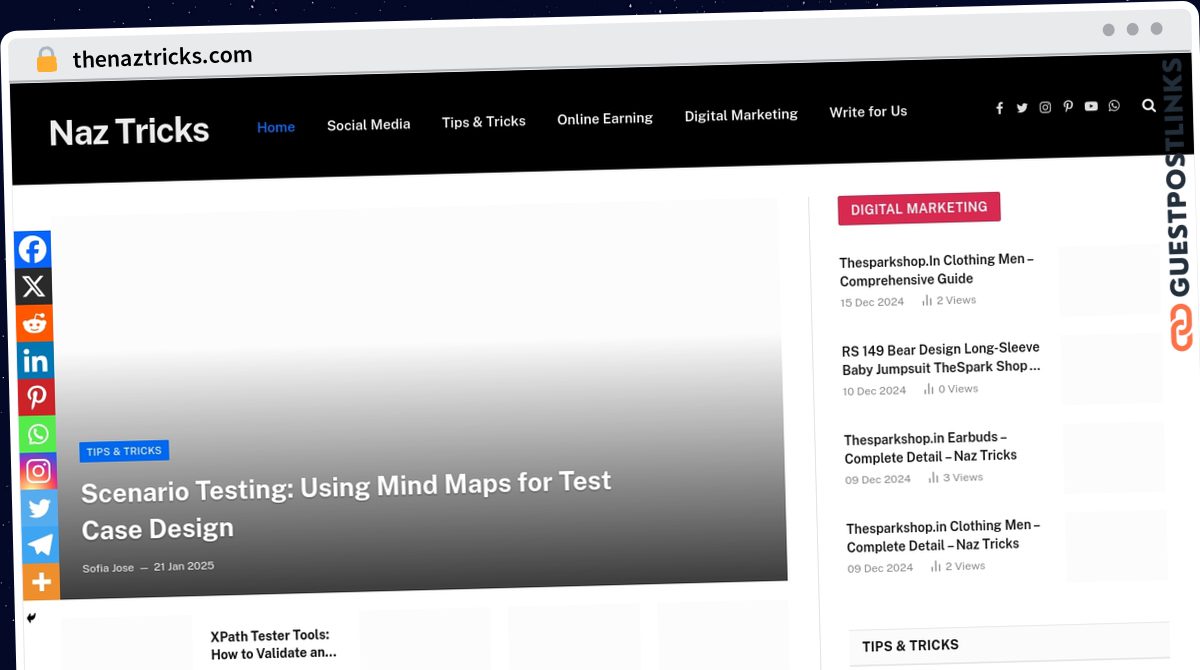The width and height of the screenshot is (1200, 670).
Task: Share via Instagram sidebar icon
Action: 39,471
